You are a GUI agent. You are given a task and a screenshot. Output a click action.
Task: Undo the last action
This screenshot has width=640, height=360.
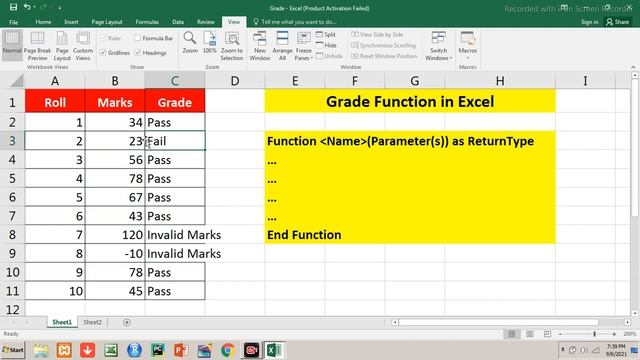click(x=27, y=7)
